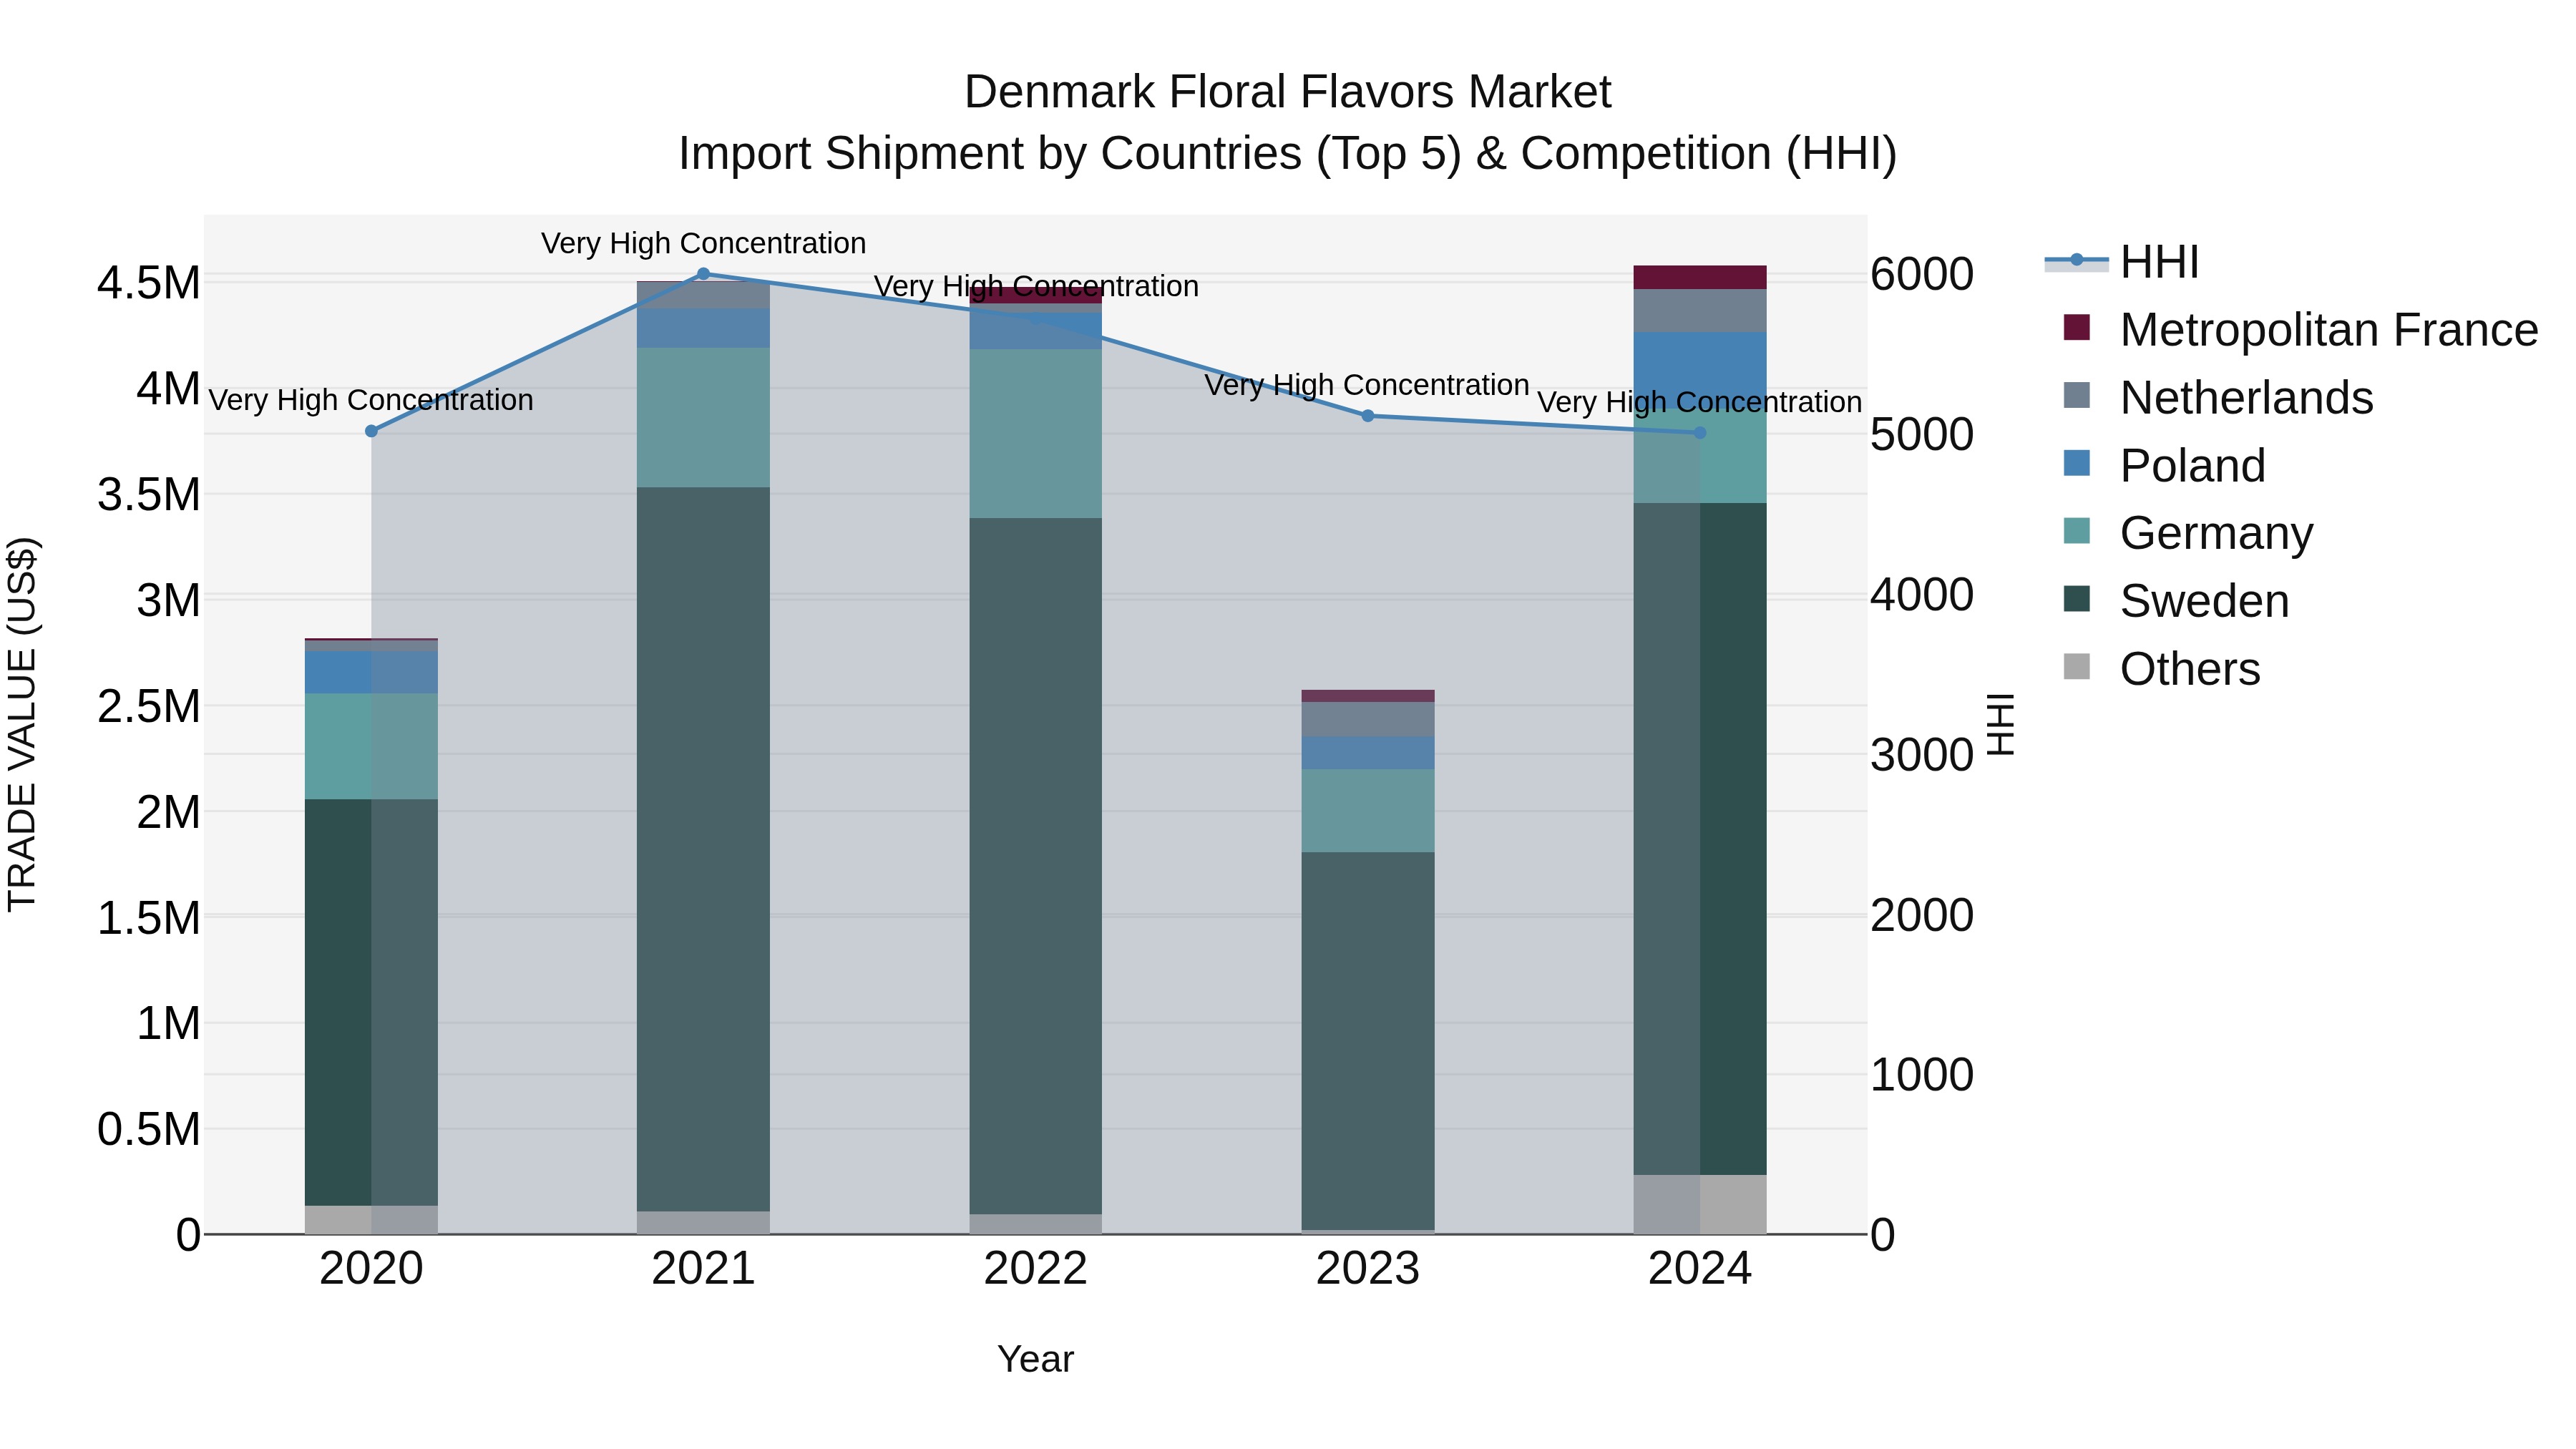Click the HHI data point for 2023
Screen dimensions: 2576x1449
tap(1368, 416)
